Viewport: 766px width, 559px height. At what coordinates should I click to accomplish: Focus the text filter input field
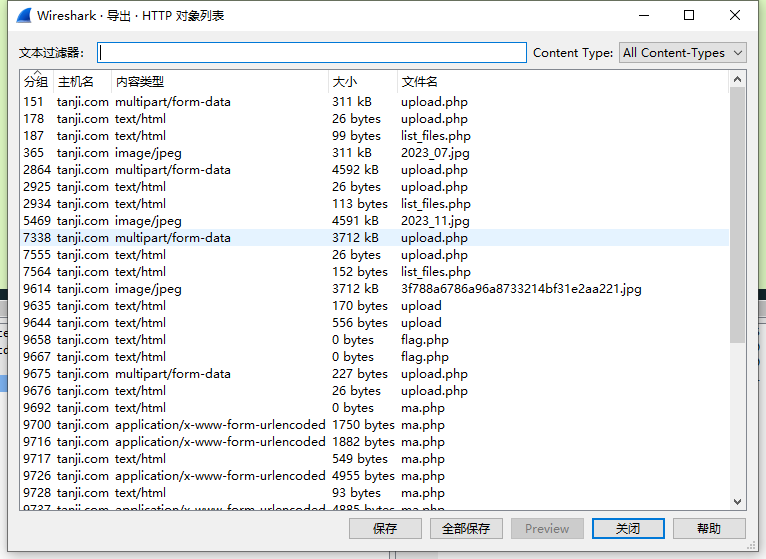coord(312,53)
